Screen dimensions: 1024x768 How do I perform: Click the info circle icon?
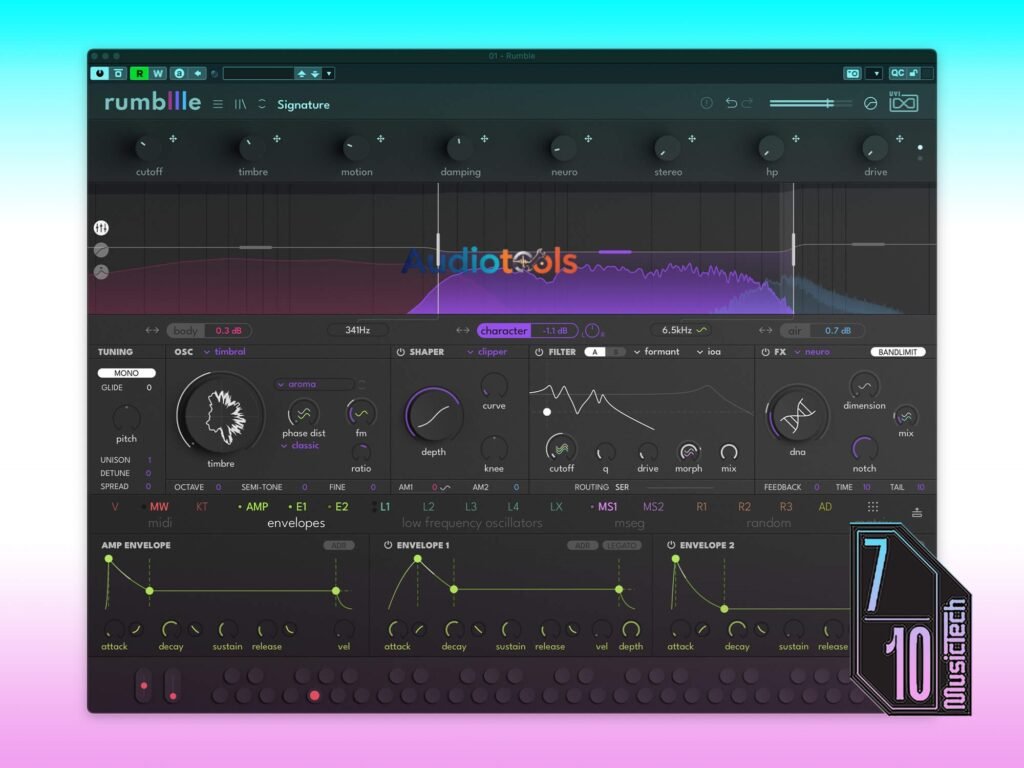pyautogui.click(x=706, y=103)
